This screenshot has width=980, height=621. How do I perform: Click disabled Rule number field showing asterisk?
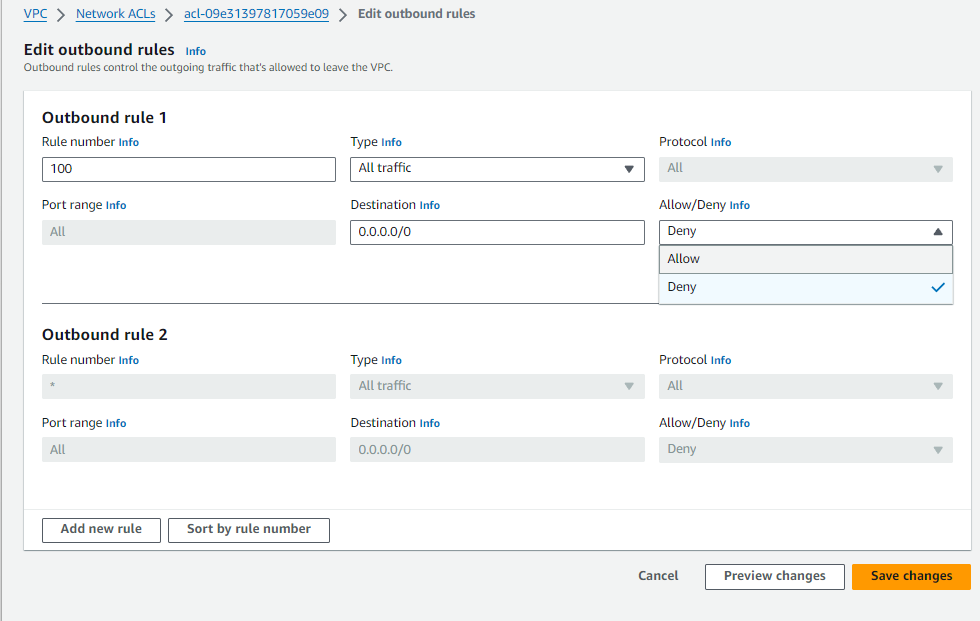pos(189,387)
